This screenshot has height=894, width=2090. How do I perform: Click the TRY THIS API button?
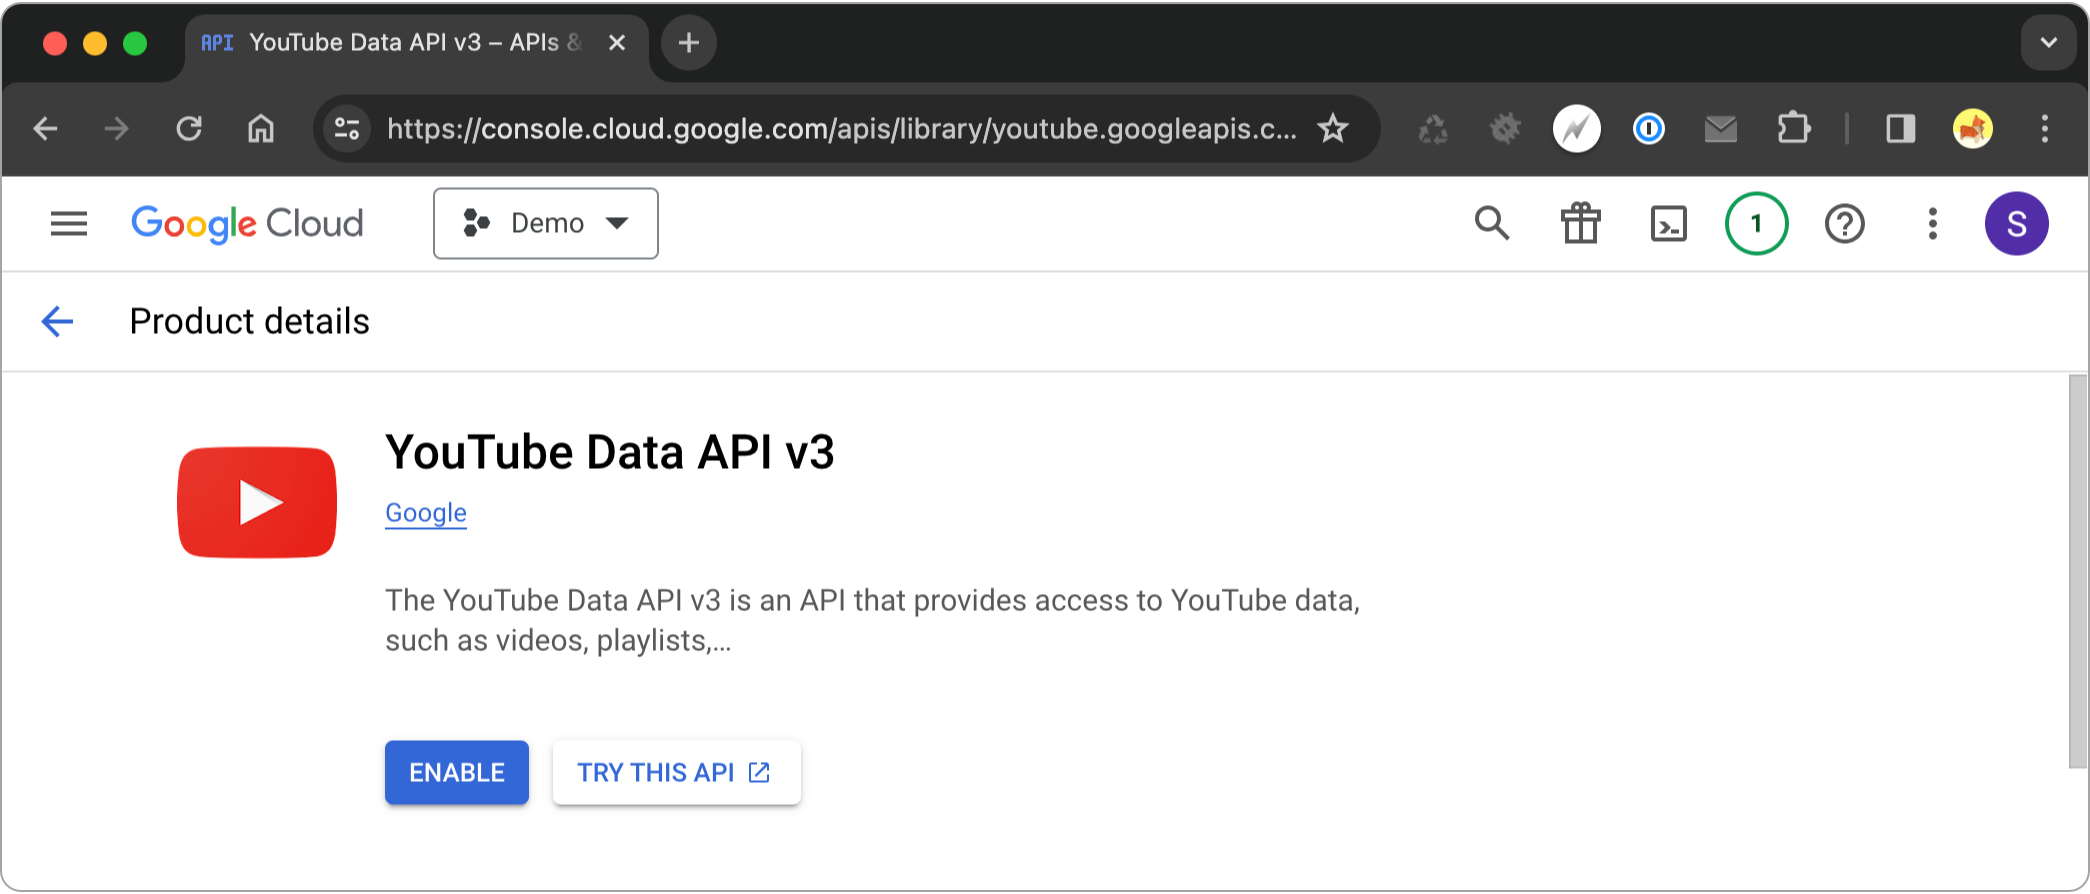(x=677, y=772)
